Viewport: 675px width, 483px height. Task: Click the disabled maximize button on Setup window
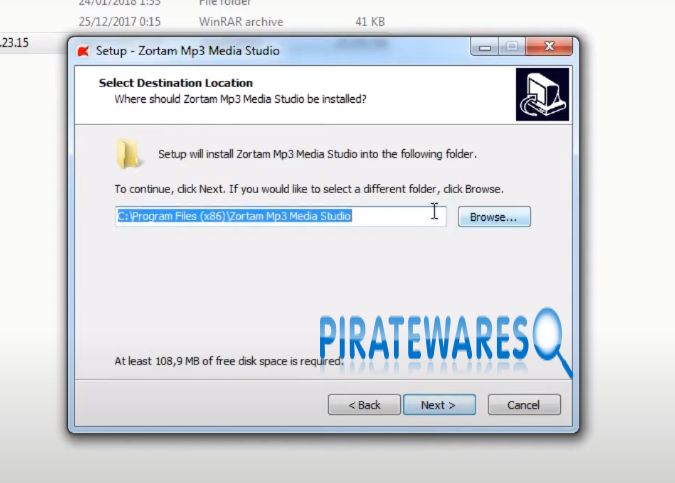[x=512, y=47]
